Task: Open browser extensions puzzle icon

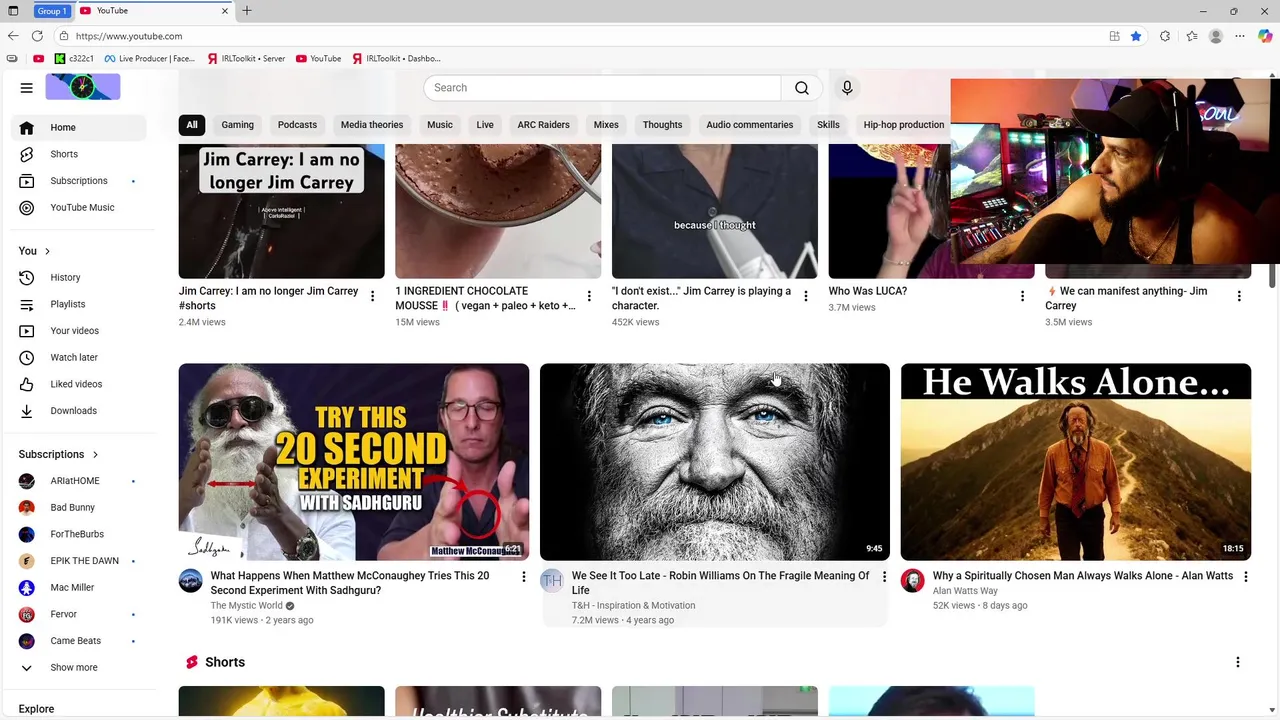Action: (x=1165, y=36)
